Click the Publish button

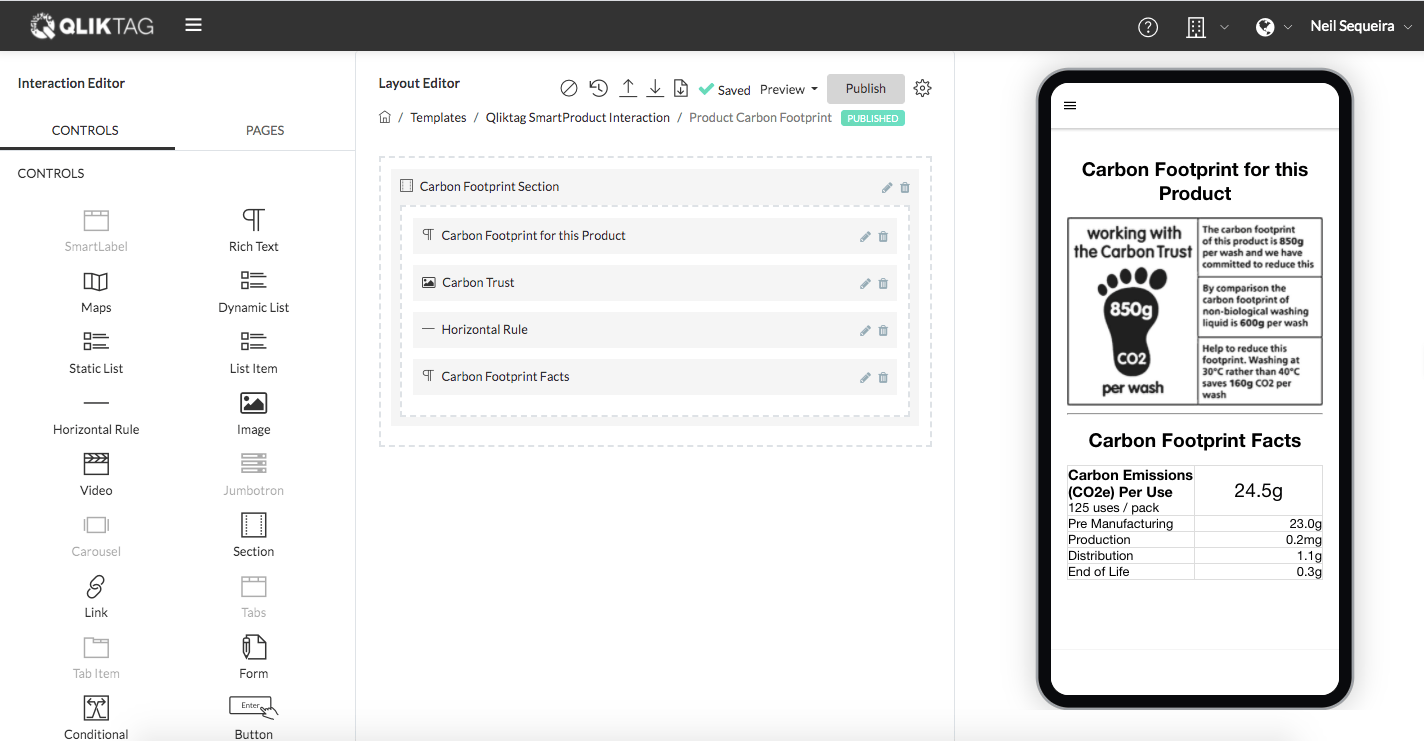pyautogui.click(x=866, y=88)
